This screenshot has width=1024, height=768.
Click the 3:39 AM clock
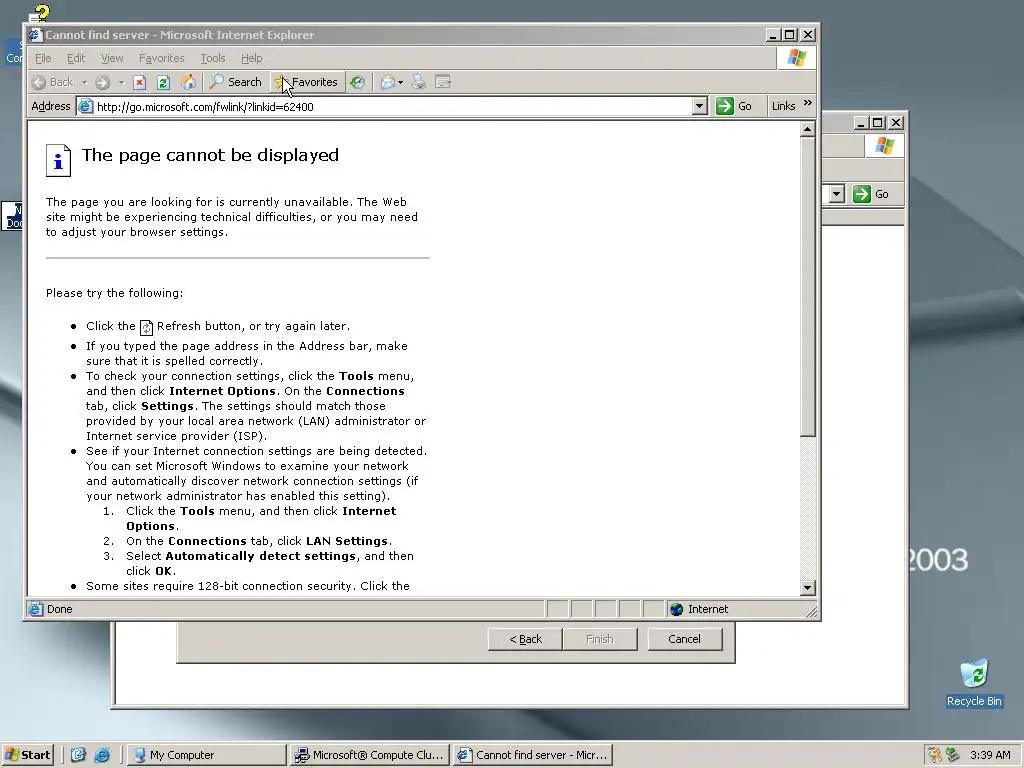990,755
